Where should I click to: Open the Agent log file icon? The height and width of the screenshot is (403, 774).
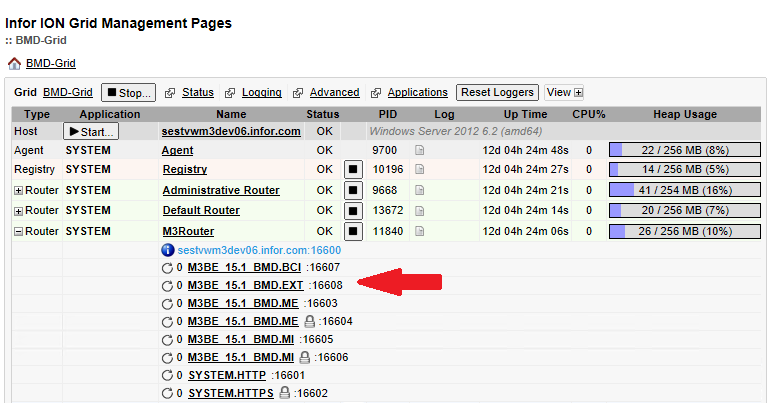420,150
